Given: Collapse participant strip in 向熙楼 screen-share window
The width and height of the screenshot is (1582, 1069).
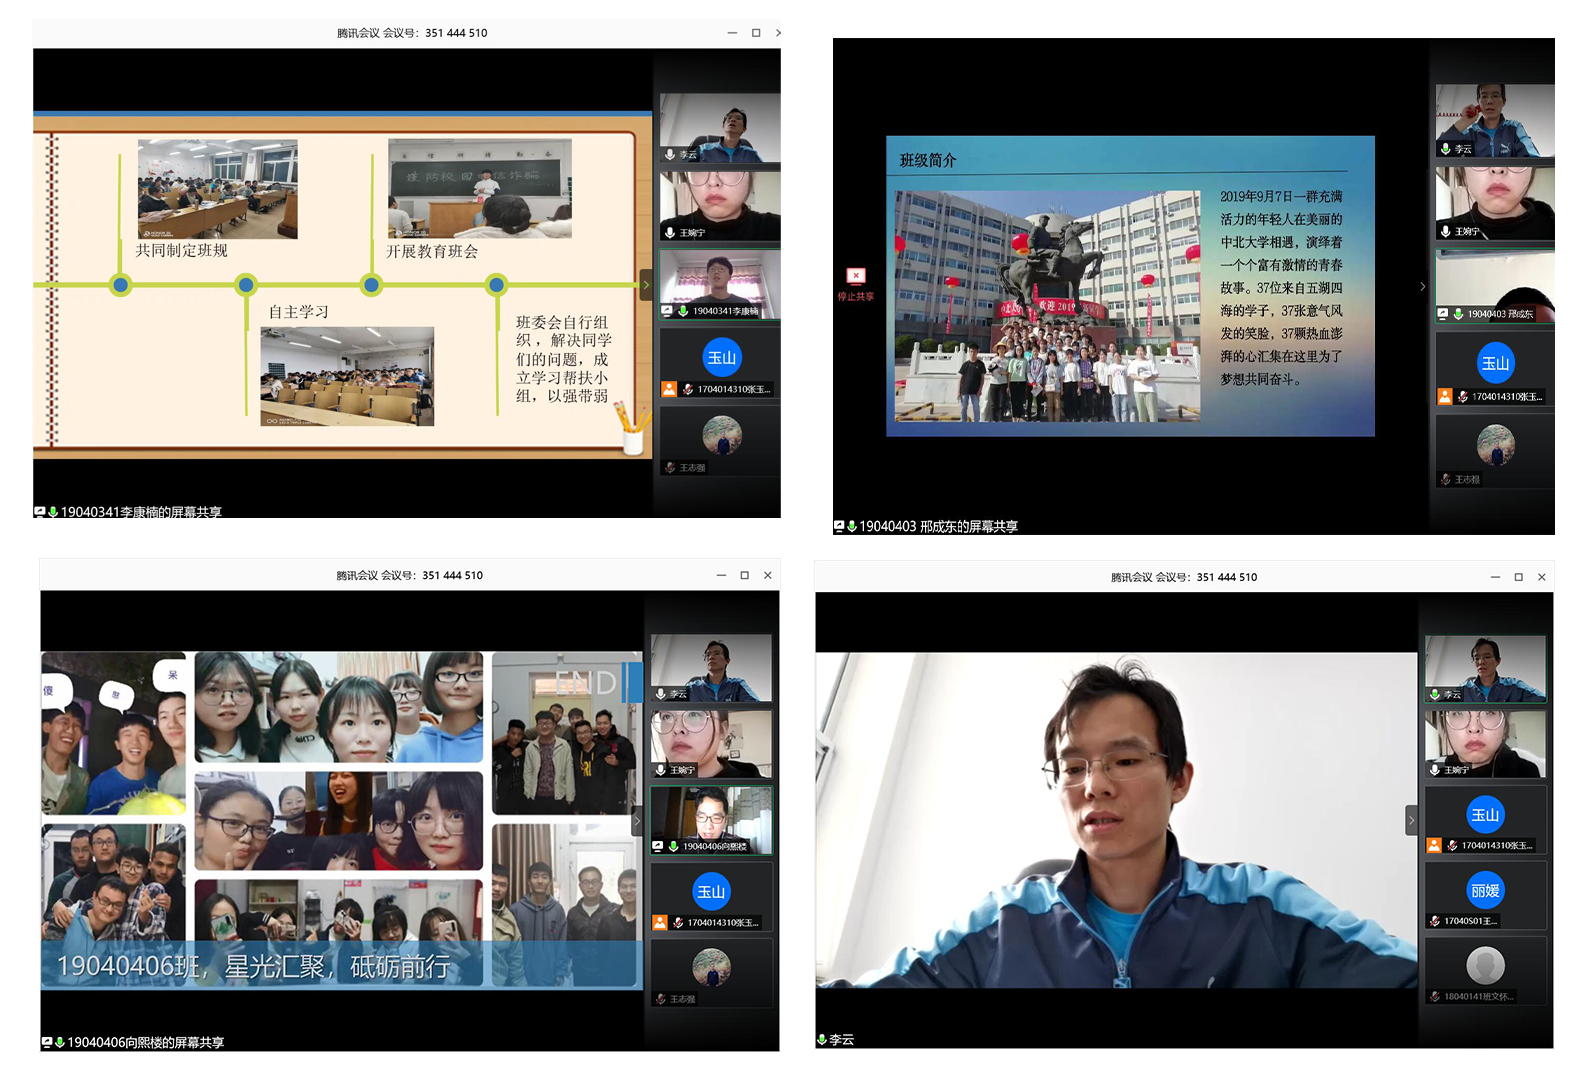Looking at the screenshot, I should tap(637, 821).
